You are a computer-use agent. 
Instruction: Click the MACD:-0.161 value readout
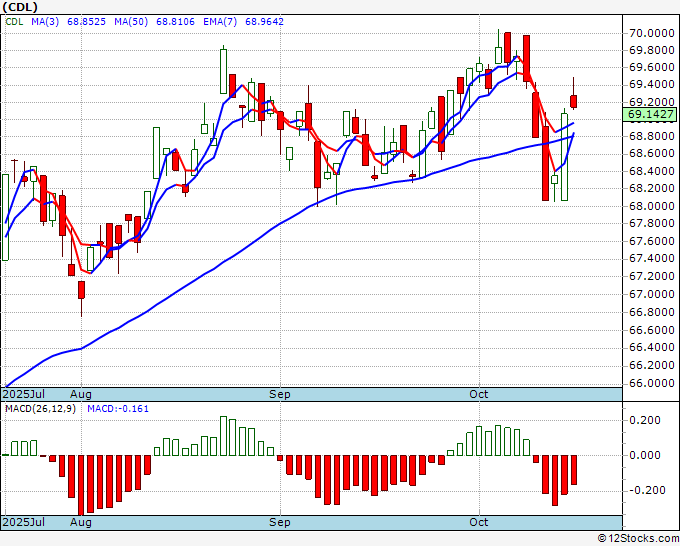[118, 409]
